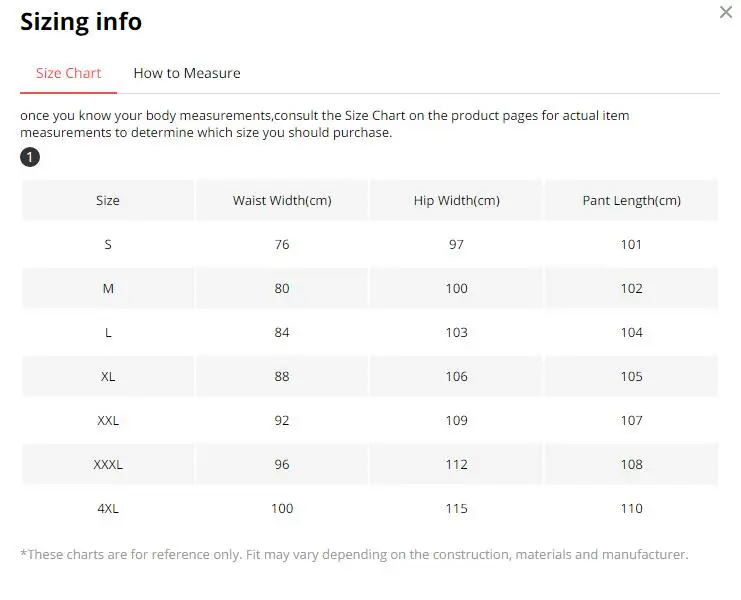Select the XL size row label
741x600 pixels.
coord(108,377)
